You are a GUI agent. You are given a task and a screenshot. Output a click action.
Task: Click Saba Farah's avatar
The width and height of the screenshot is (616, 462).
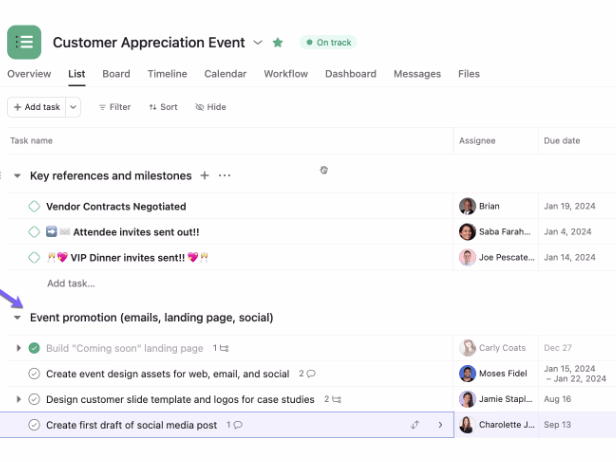pyautogui.click(x=468, y=232)
